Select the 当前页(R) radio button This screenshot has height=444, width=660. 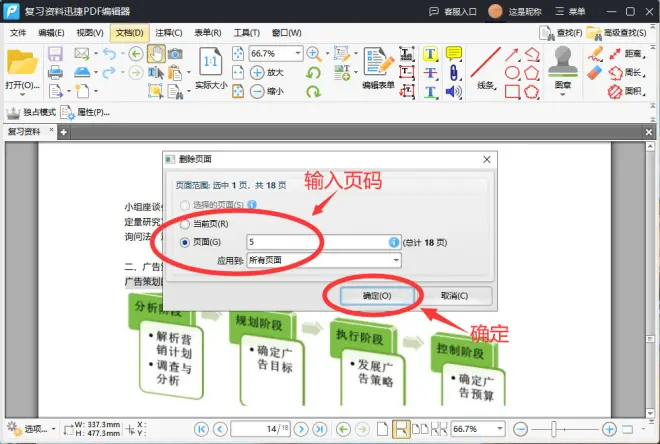pyautogui.click(x=185, y=224)
